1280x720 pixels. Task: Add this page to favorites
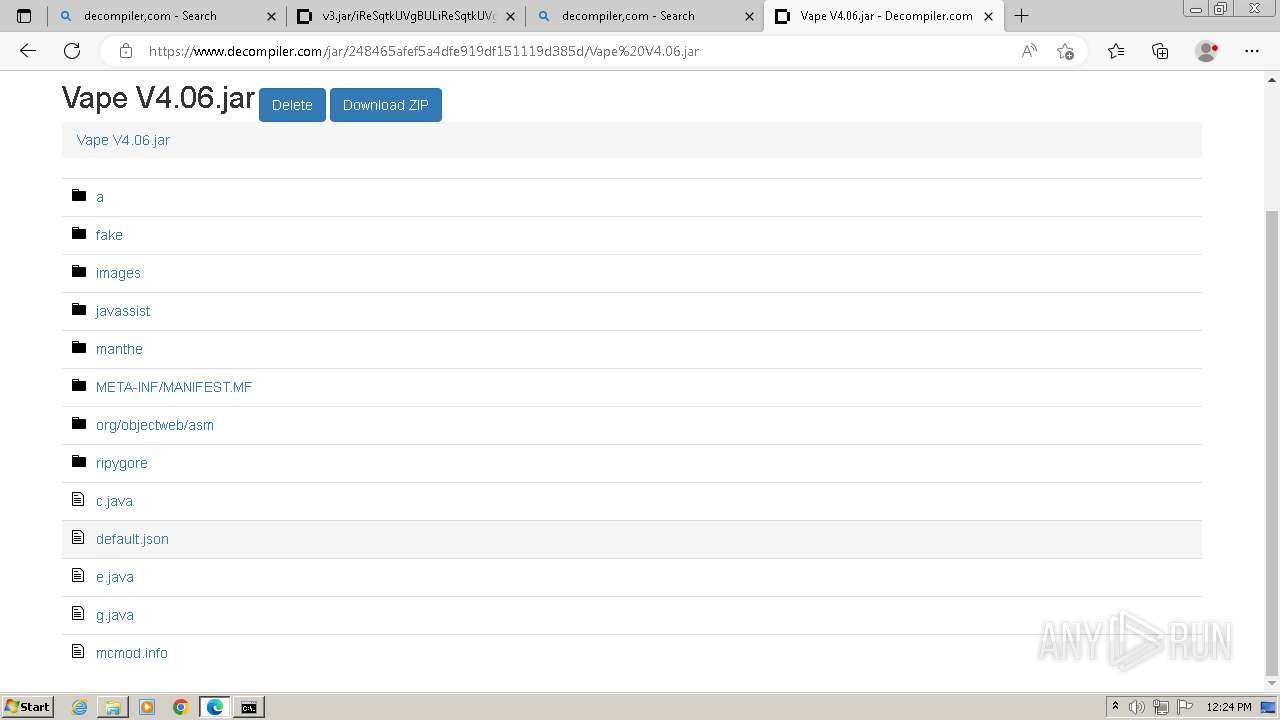1065,51
